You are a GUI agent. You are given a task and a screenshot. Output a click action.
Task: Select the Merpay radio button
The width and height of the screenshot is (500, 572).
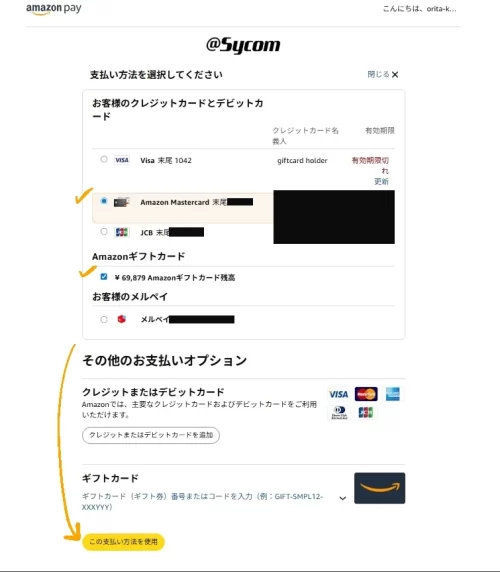click(x=104, y=320)
